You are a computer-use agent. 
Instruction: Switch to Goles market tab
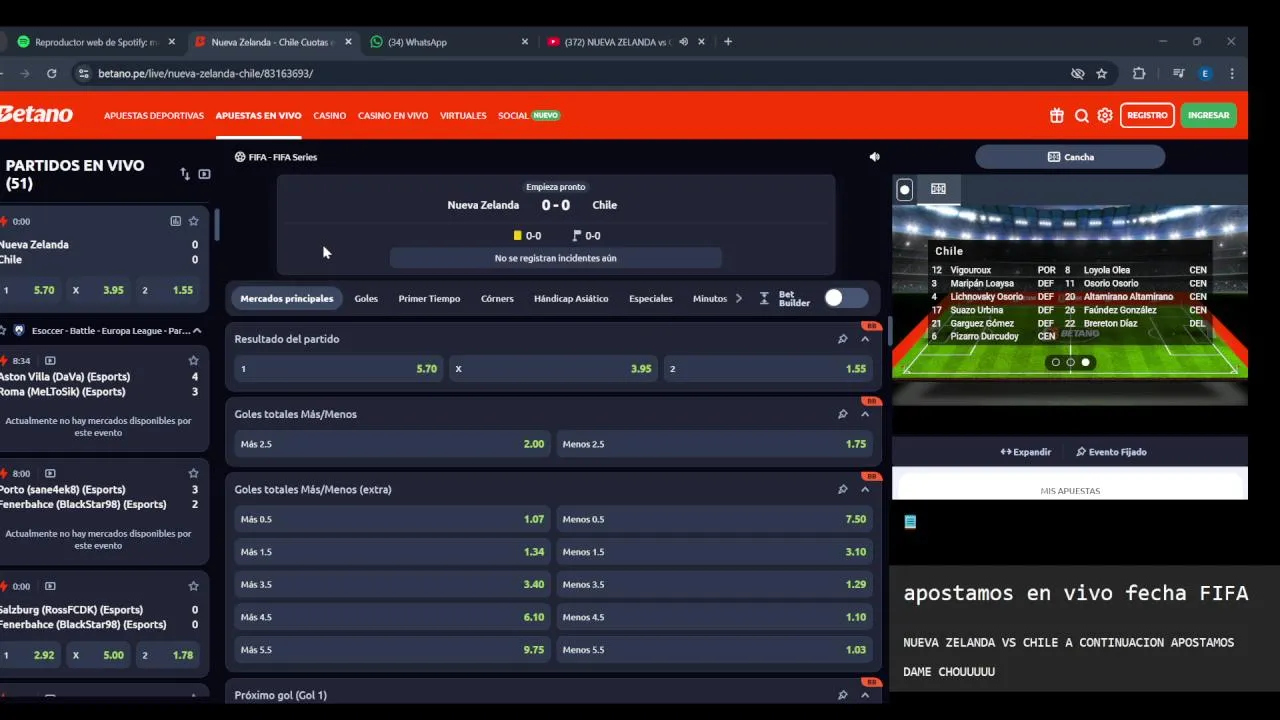(366, 298)
